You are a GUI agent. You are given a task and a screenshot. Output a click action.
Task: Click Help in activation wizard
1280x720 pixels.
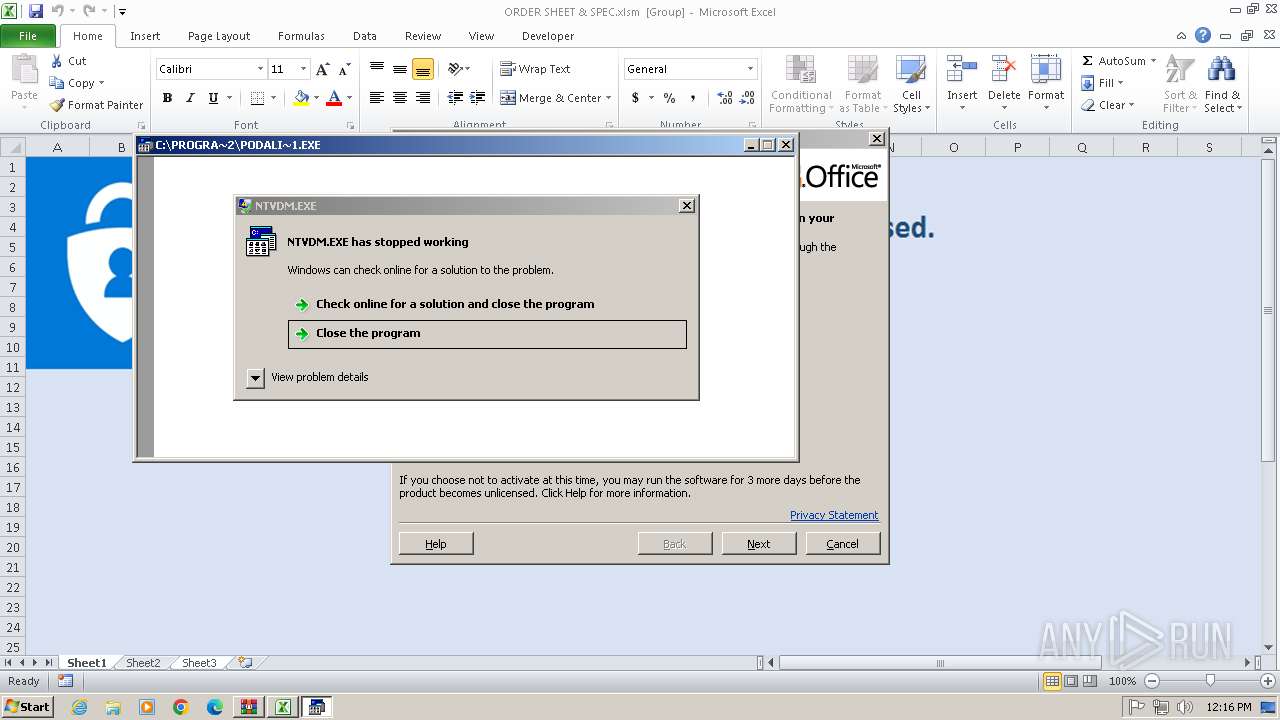[436, 544]
